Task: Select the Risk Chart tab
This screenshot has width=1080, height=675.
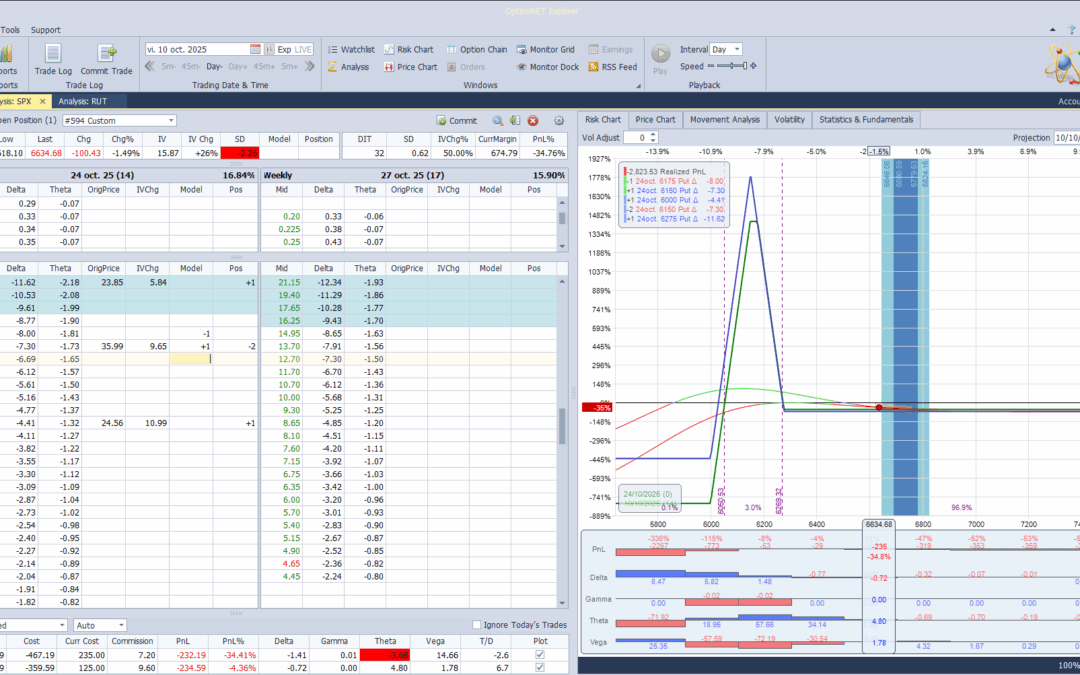Action: tap(603, 120)
